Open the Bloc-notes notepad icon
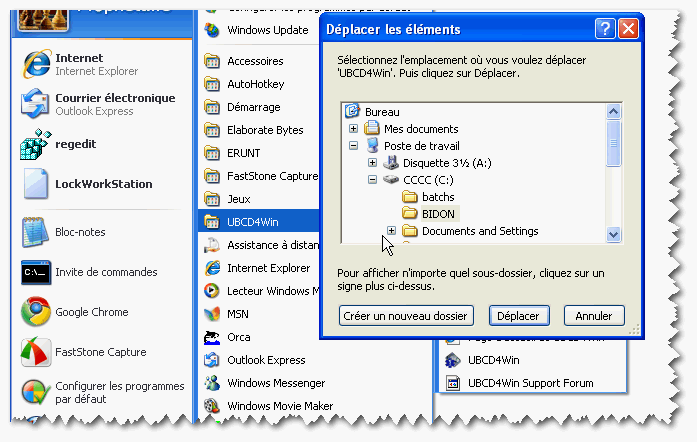 pos(35,232)
